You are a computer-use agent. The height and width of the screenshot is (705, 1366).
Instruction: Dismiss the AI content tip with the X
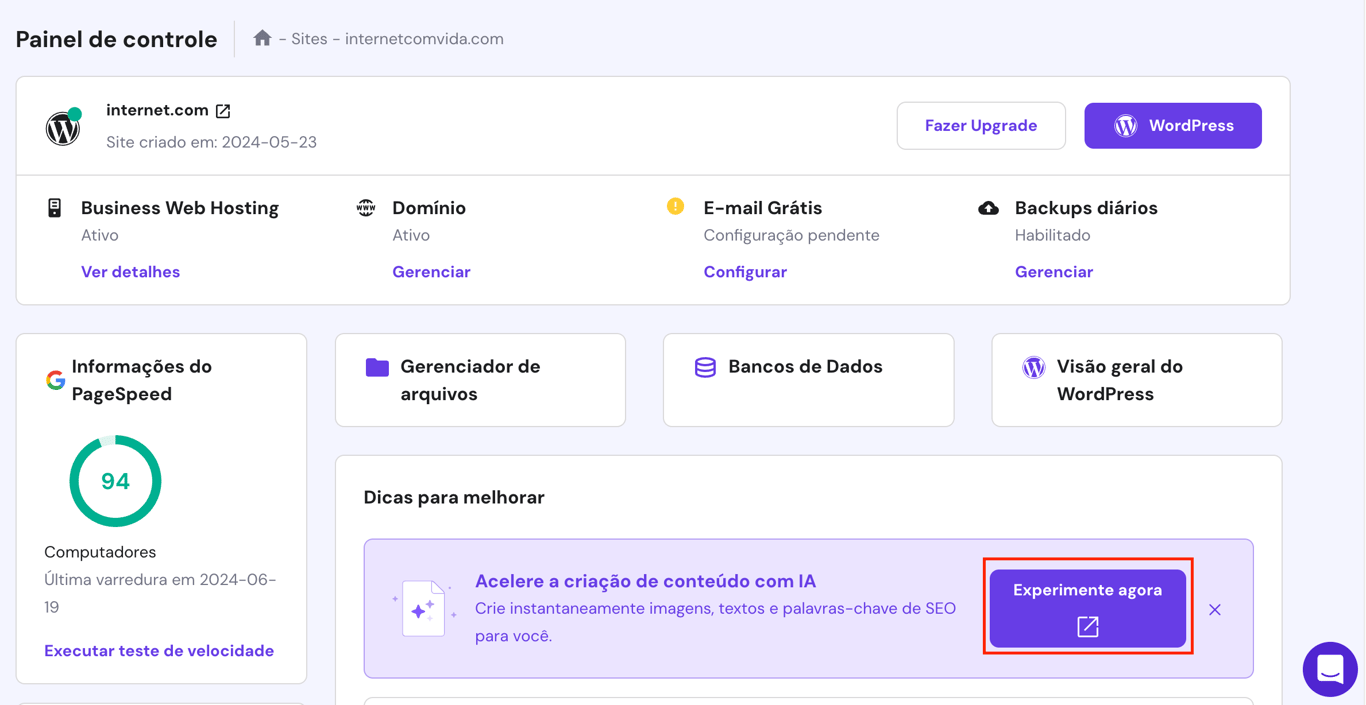[1215, 608]
